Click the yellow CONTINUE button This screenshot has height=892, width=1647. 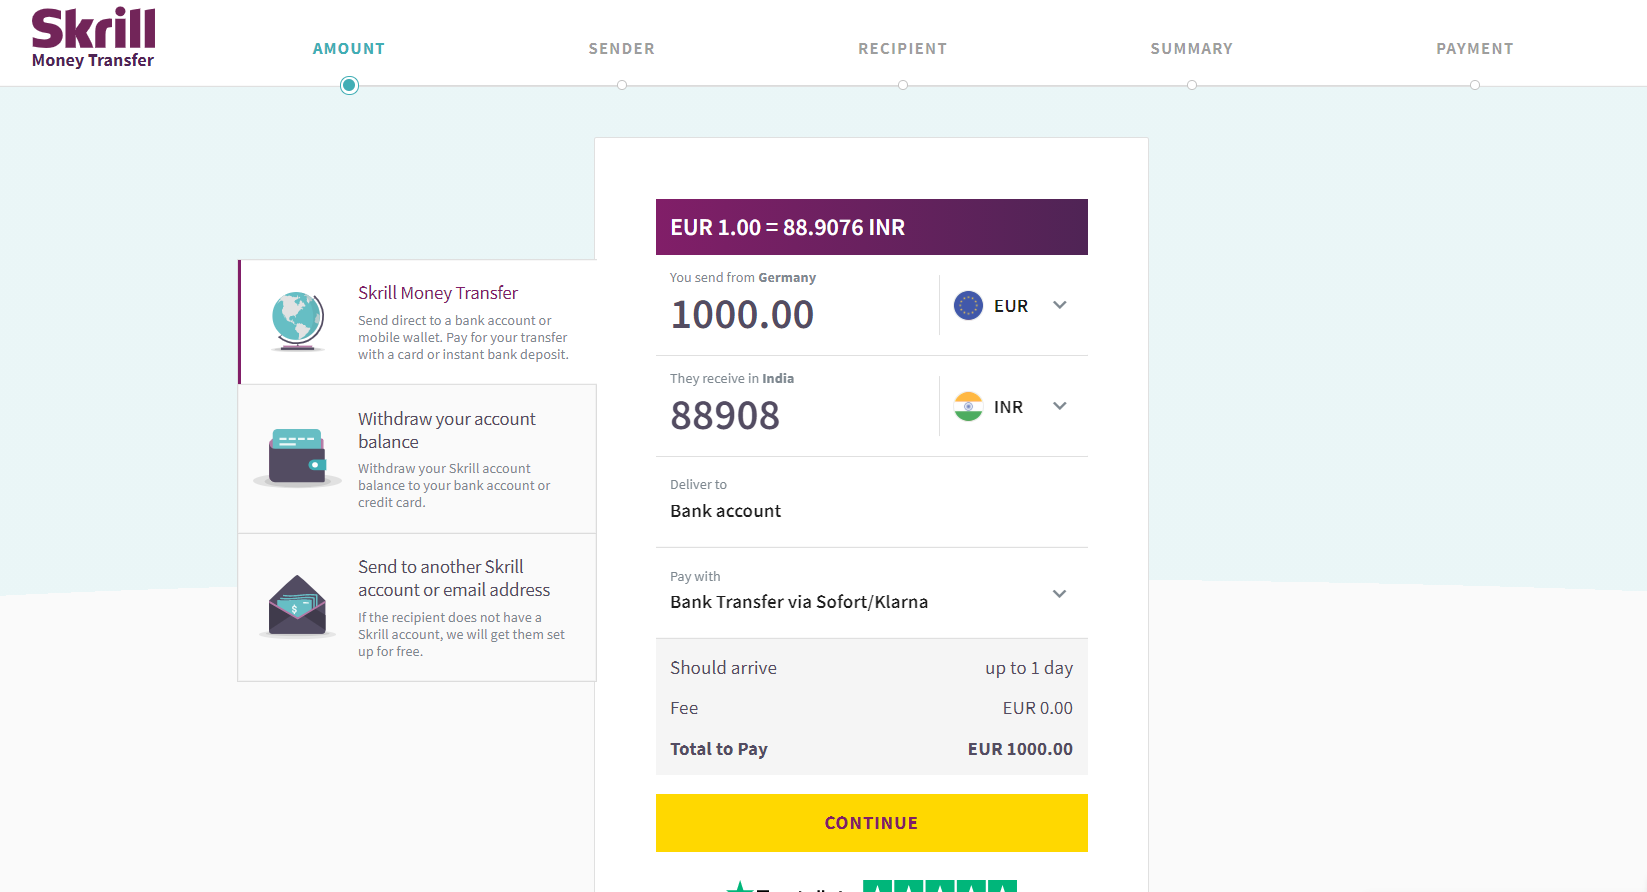[872, 823]
